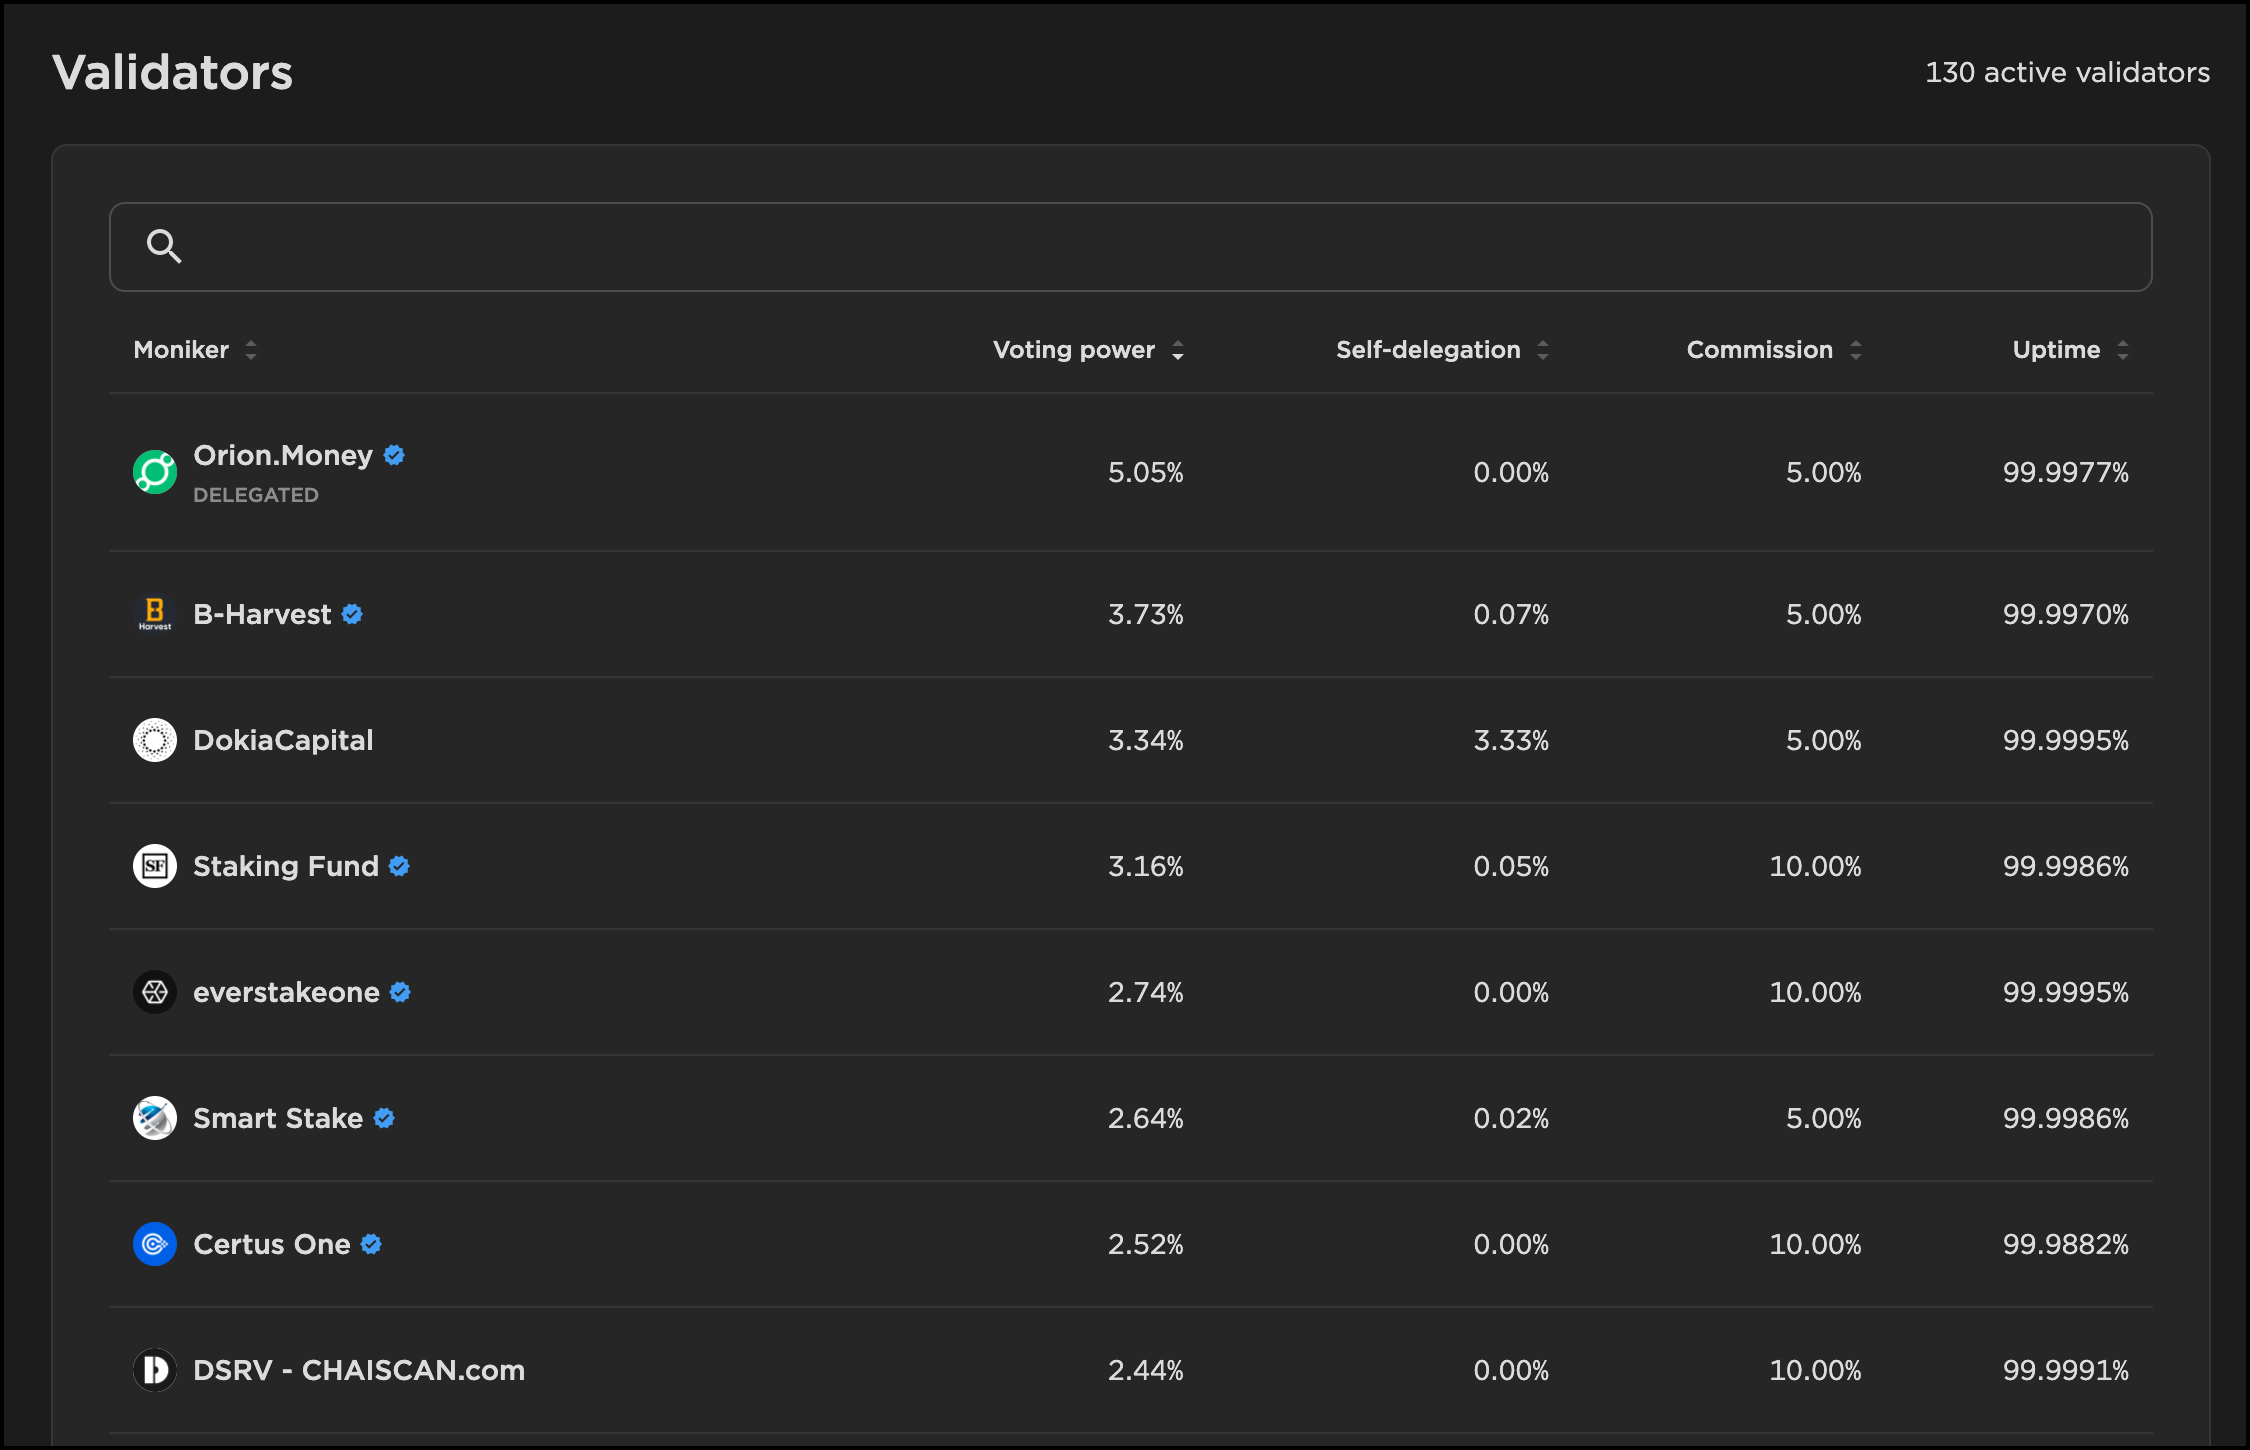Sort by Voting power arrows
Screen dimensions: 2250x1450
click(1178, 350)
